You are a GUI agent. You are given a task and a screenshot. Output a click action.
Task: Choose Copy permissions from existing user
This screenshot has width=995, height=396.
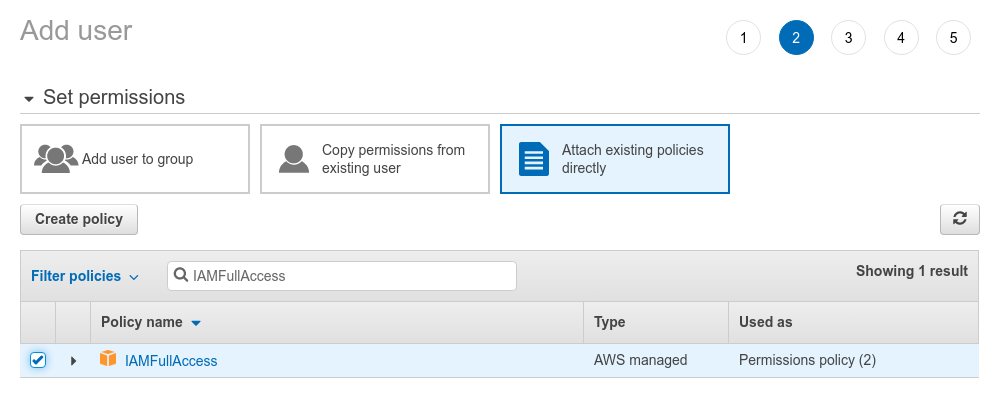(x=375, y=159)
